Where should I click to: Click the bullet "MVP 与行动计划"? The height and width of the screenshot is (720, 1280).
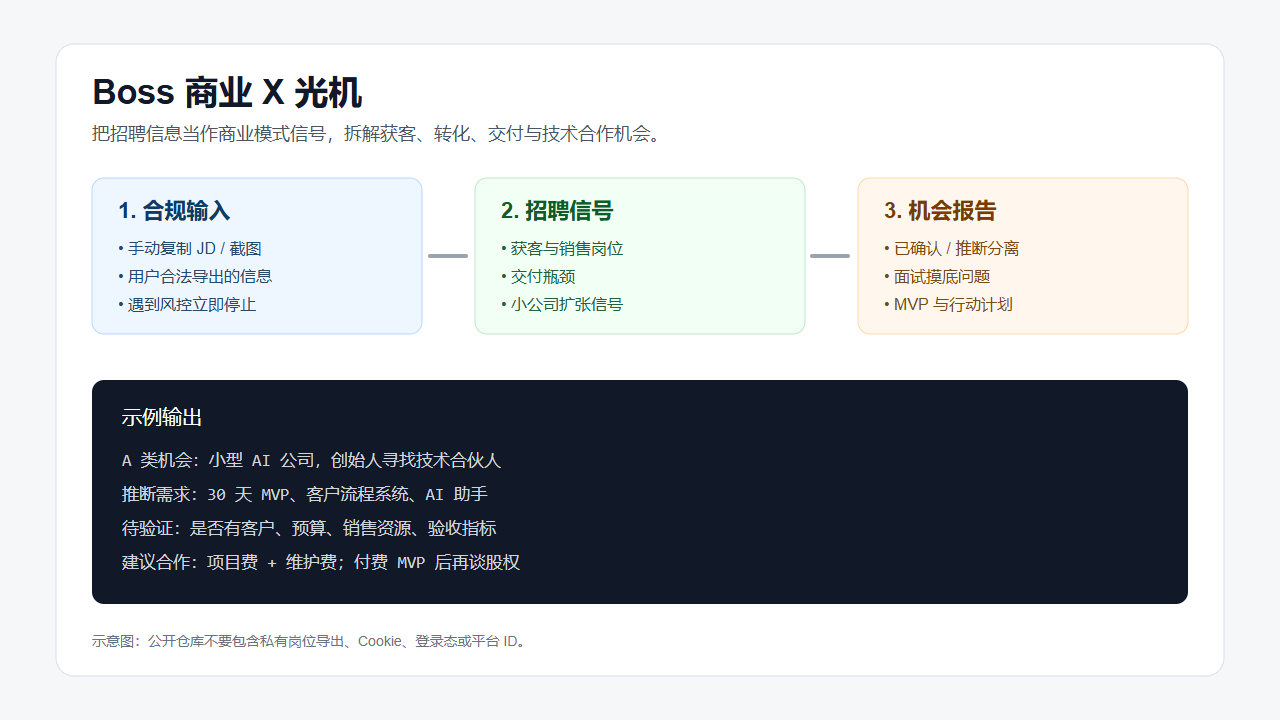[x=948, y=305]
